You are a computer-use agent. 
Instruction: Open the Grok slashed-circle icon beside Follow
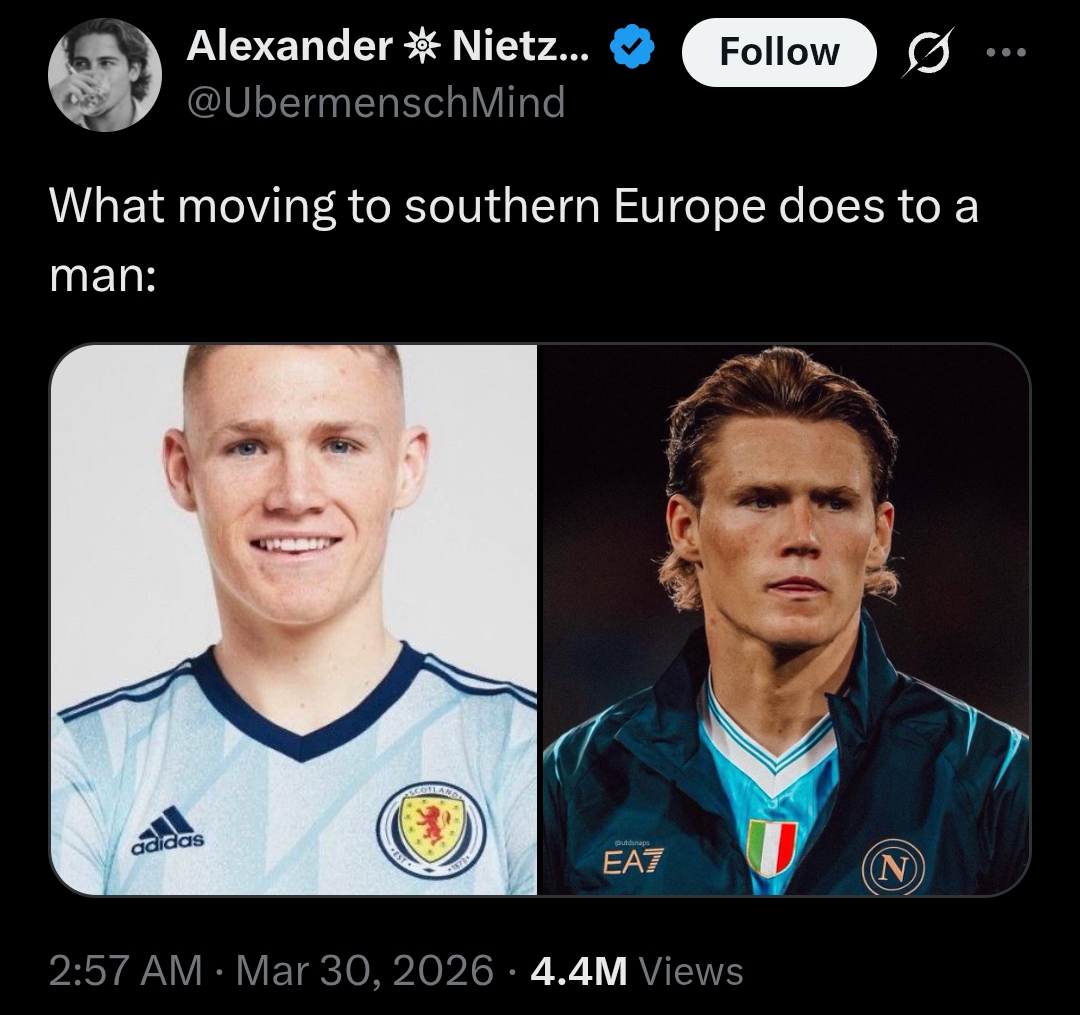(928, 51)
